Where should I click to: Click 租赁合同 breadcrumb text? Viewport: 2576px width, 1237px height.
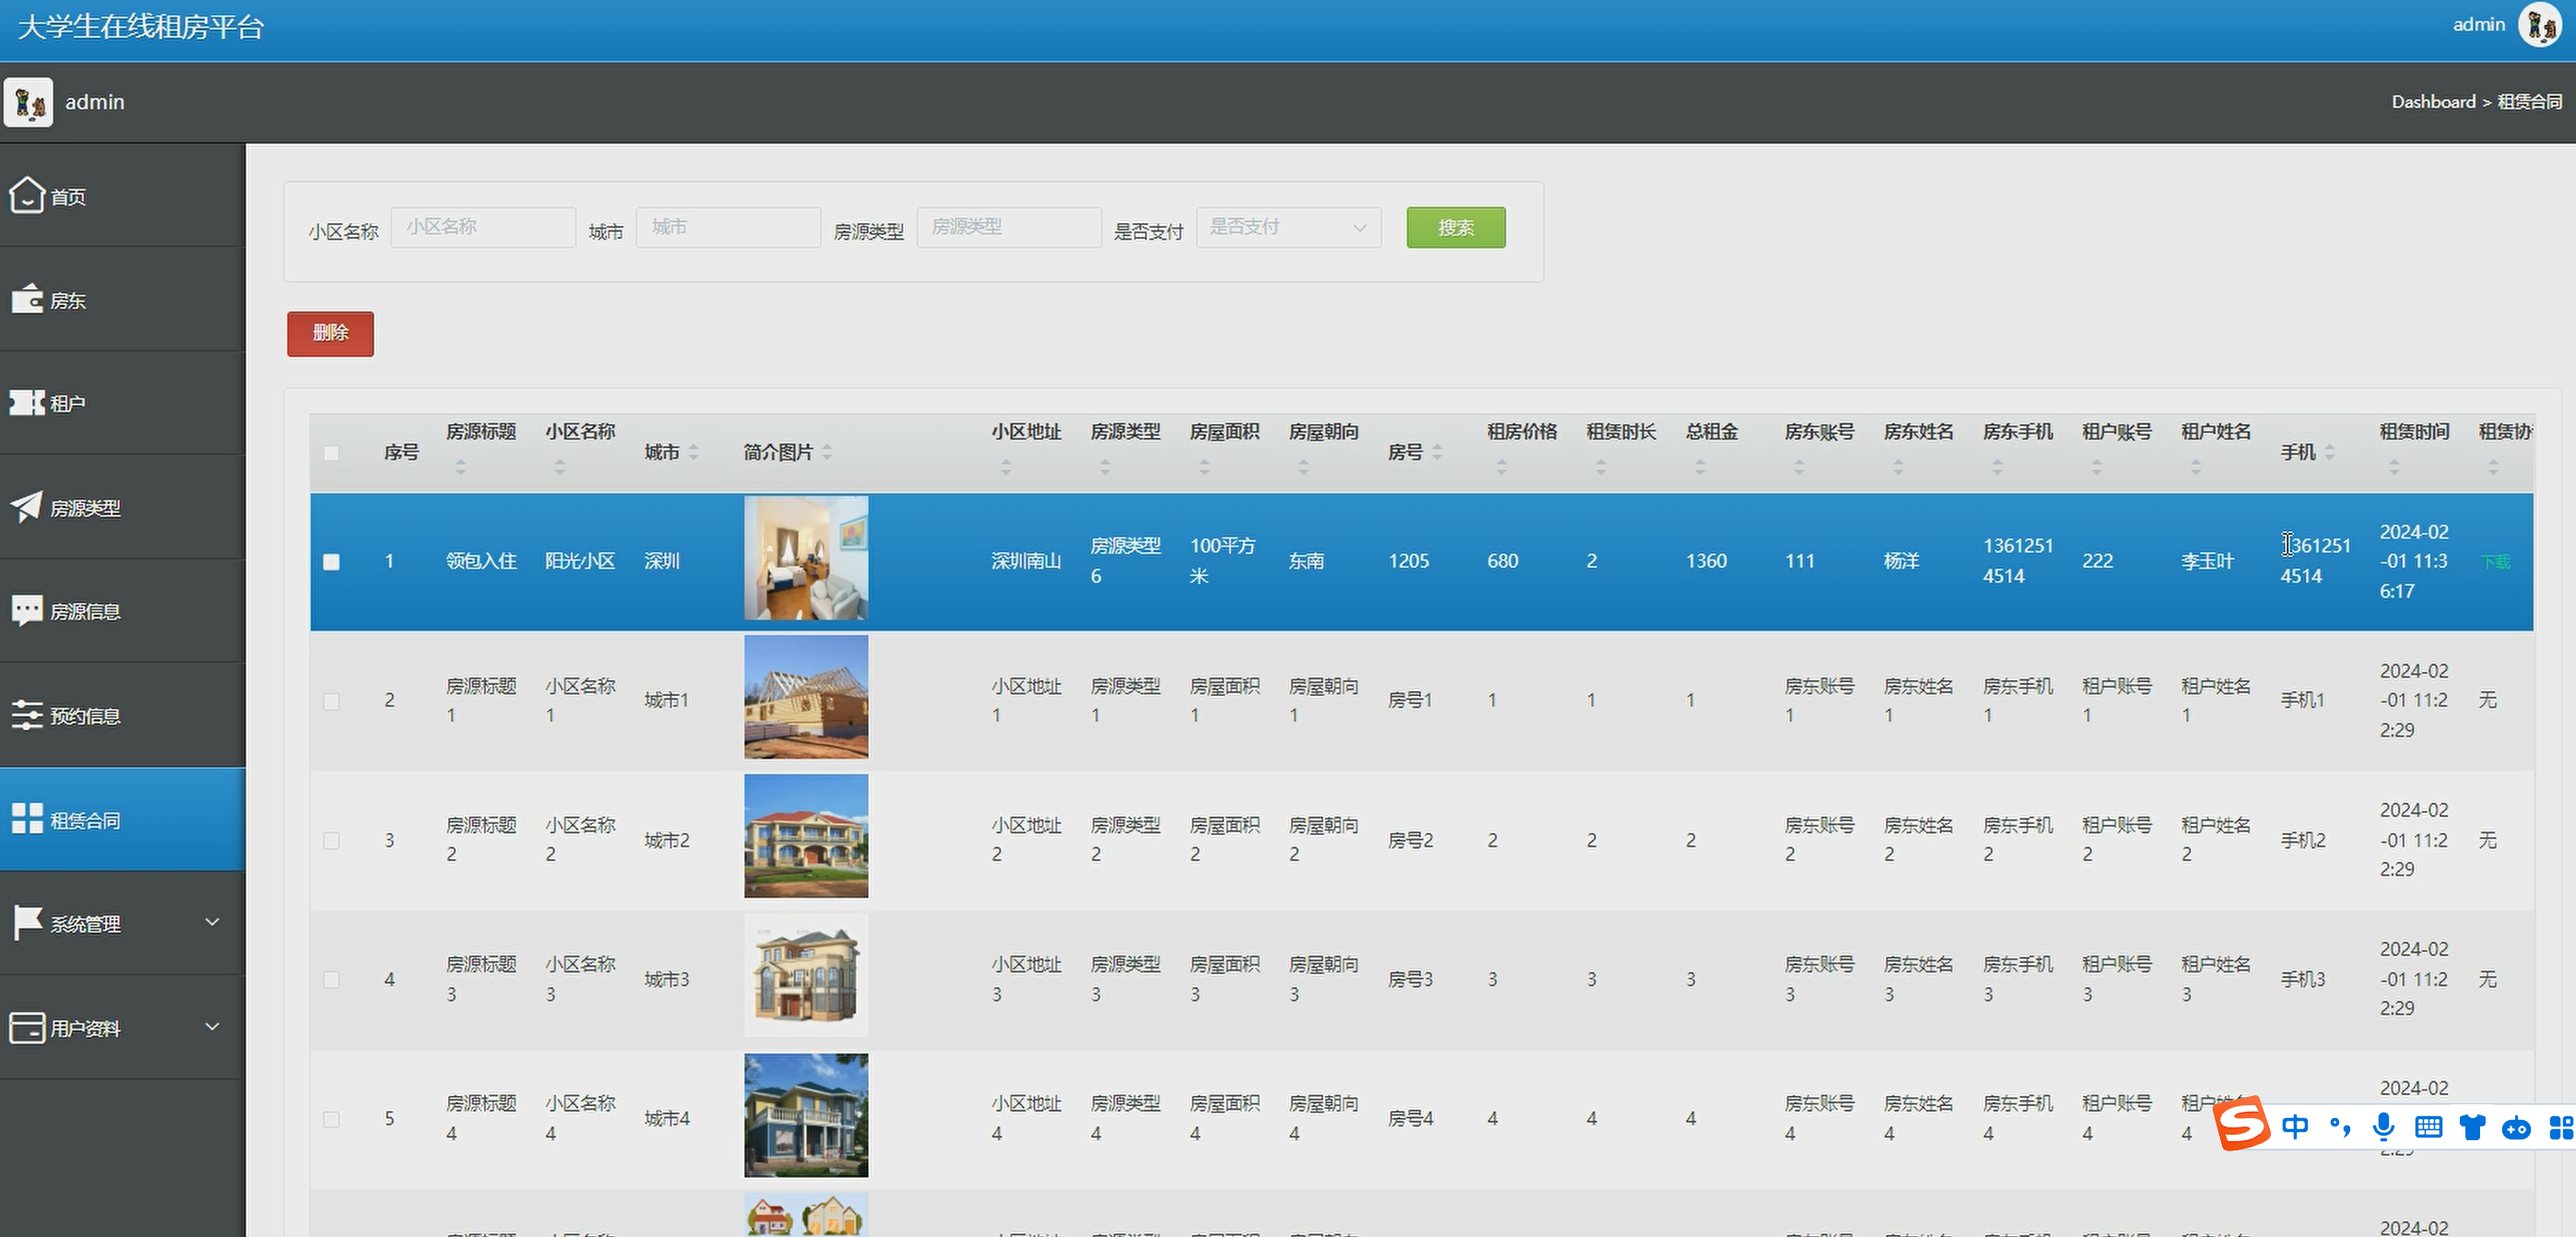[x=2529, y=101]
